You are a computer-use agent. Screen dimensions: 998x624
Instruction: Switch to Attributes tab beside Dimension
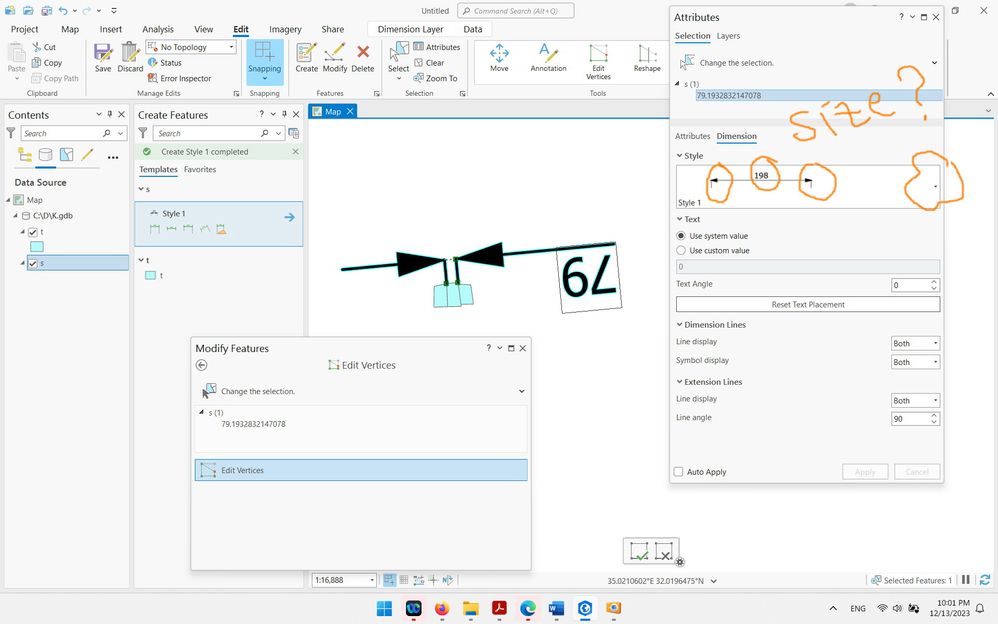692,136
